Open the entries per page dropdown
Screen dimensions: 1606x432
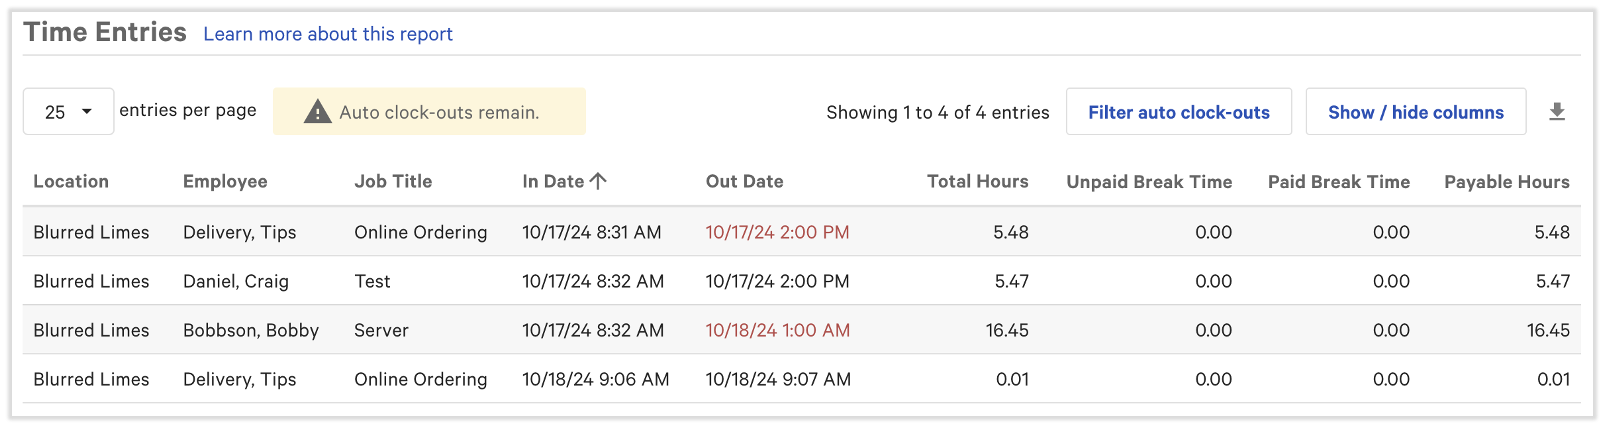click(x=68, y=112)
